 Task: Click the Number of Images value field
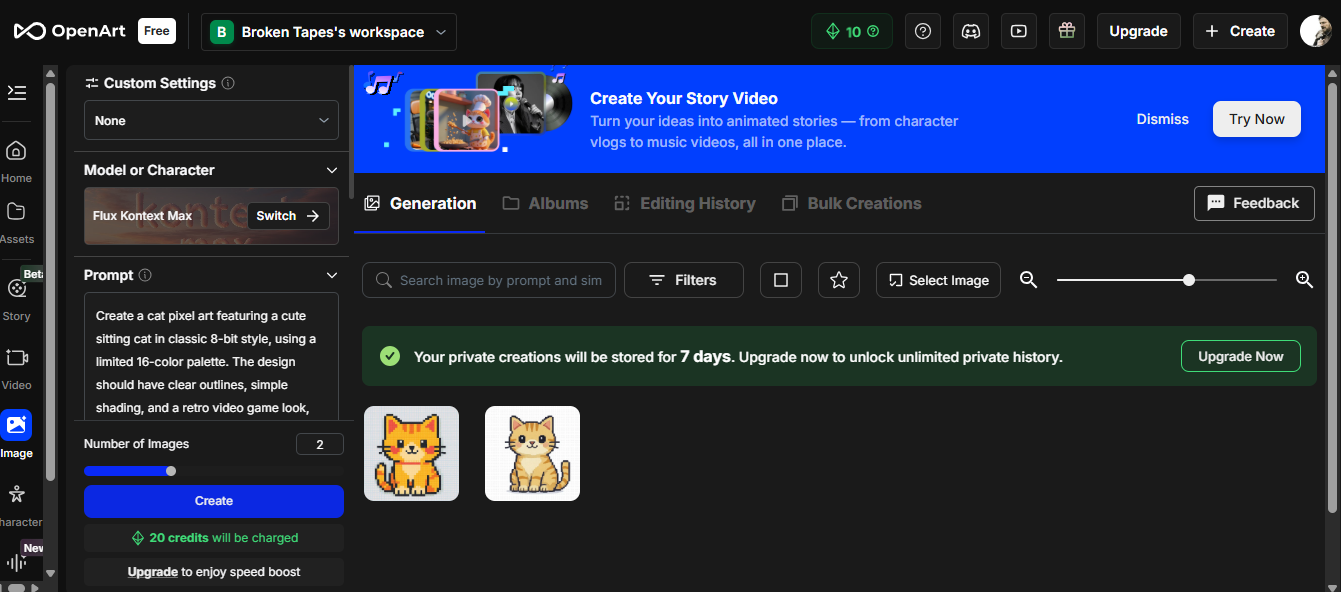point(320,444)
